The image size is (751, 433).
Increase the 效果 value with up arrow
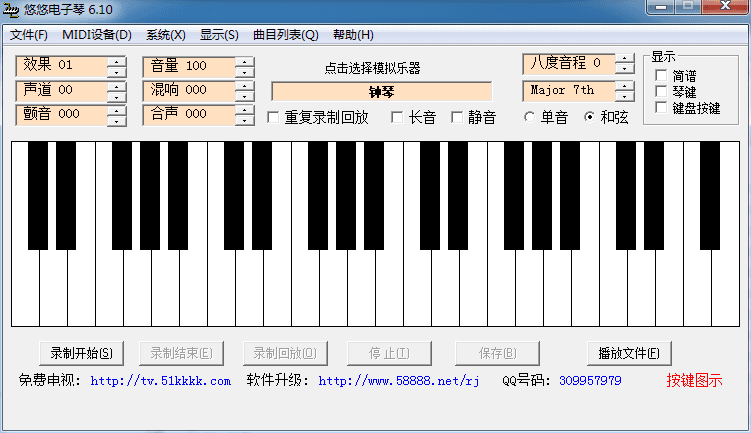tap(116, 61)
